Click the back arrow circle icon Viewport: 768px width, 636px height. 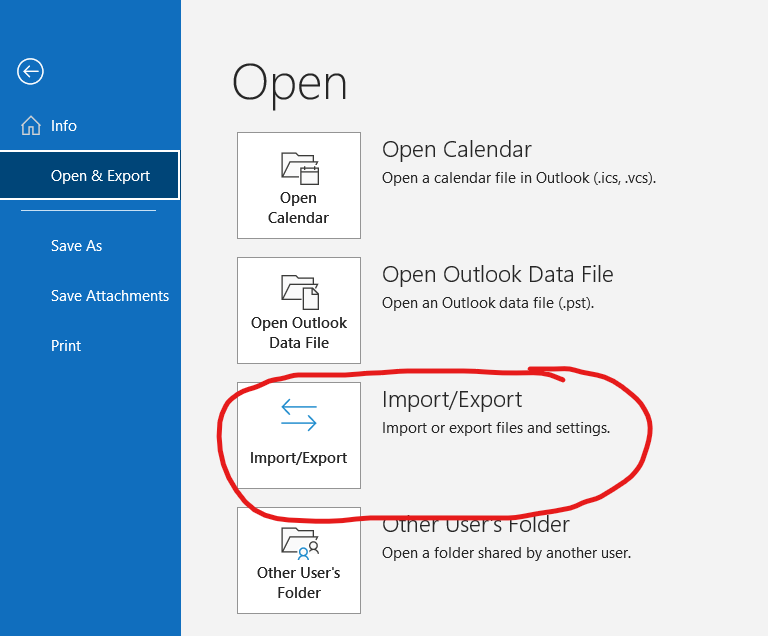tap(31, 71)
